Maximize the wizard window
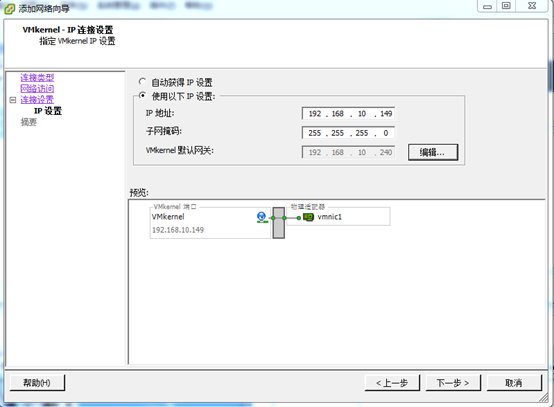 [506, 6]
